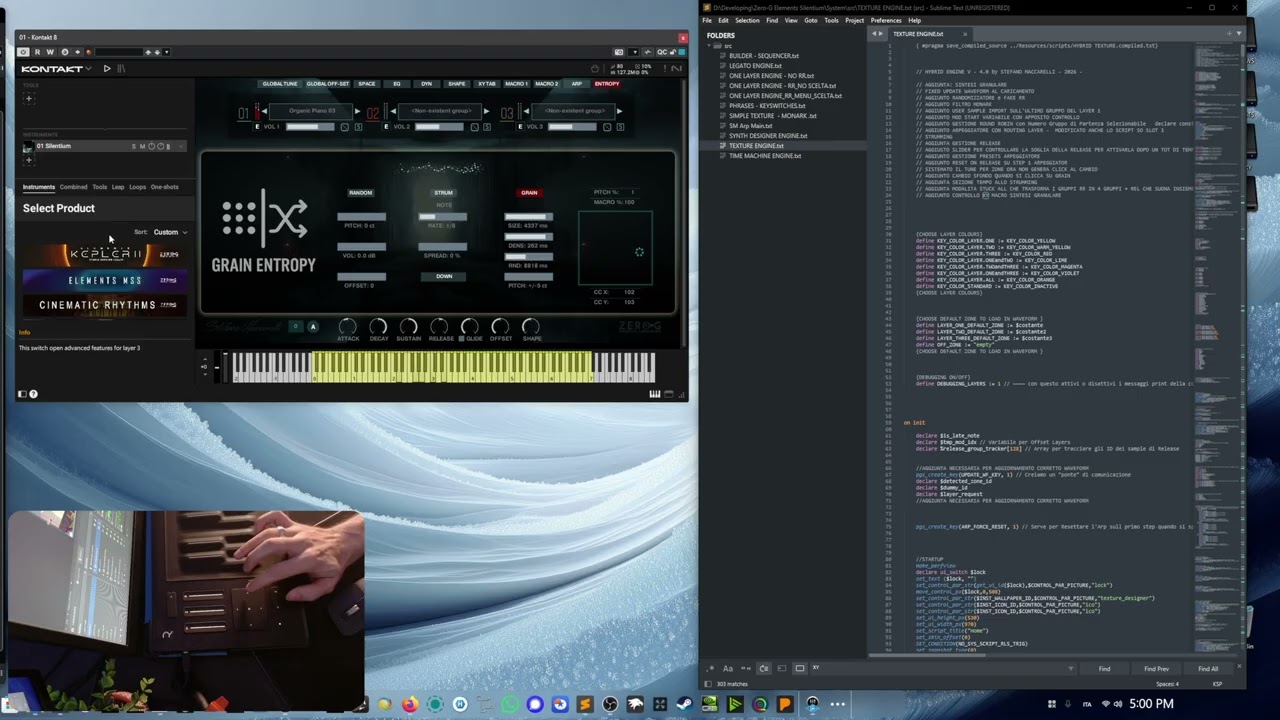This screenshot has width=1280, height=720.
Task: Click the exclamation warning icon in Kontakt
Action: pyautogui.click(x=665, y=69)
